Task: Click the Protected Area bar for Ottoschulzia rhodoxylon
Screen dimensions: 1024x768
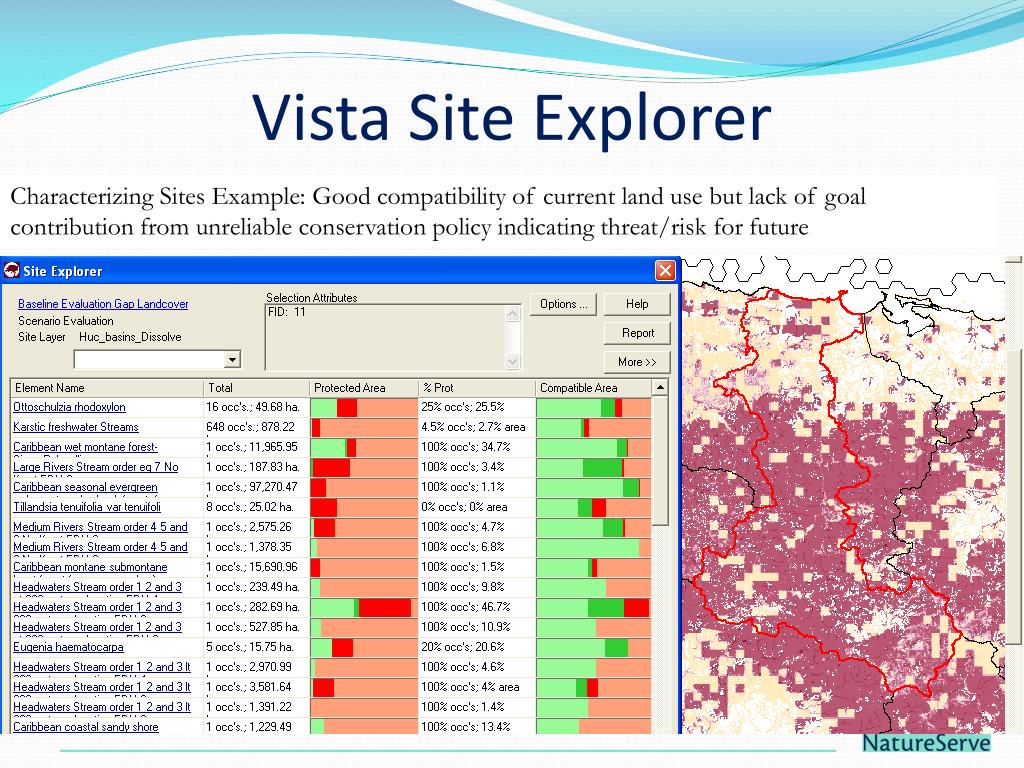Action: point(364,407)
